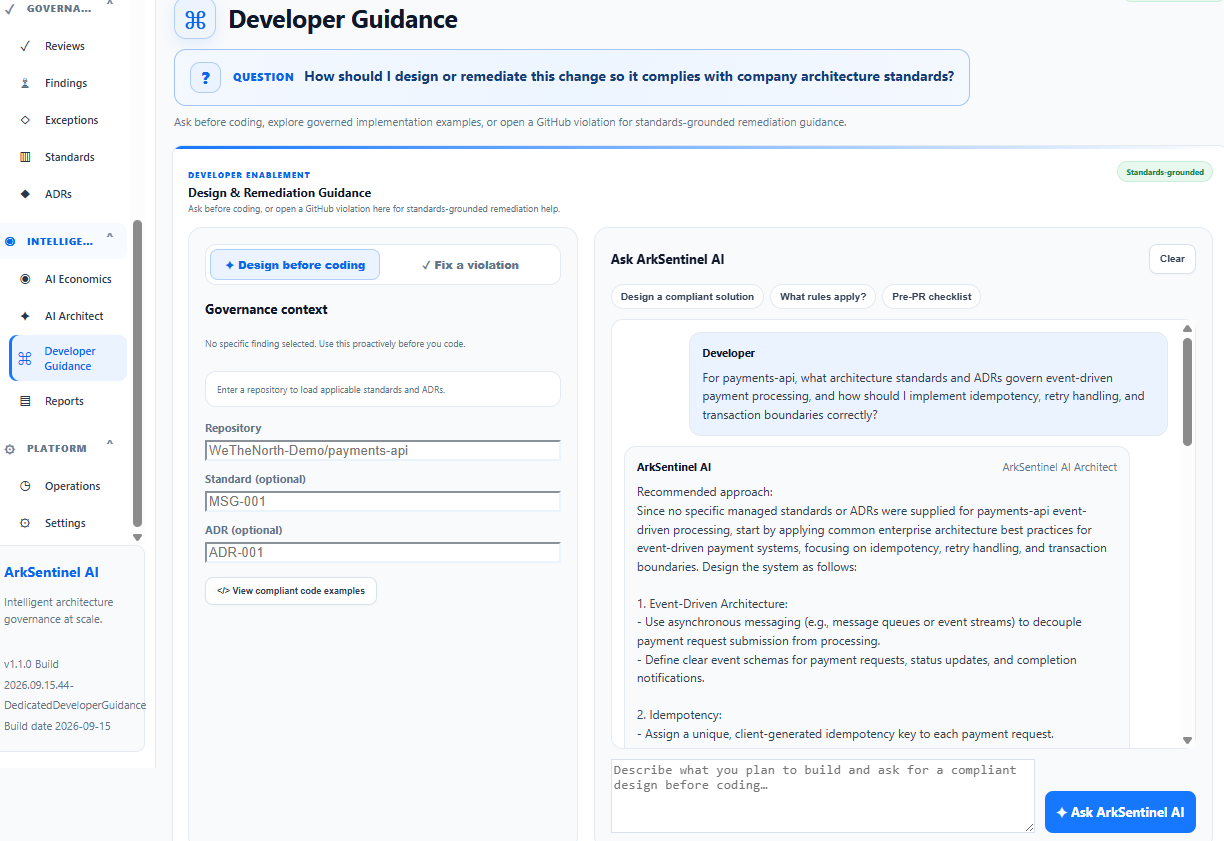Open Settings page
The height and width of the screenshot is (841, 1224).
pos(65,523)
